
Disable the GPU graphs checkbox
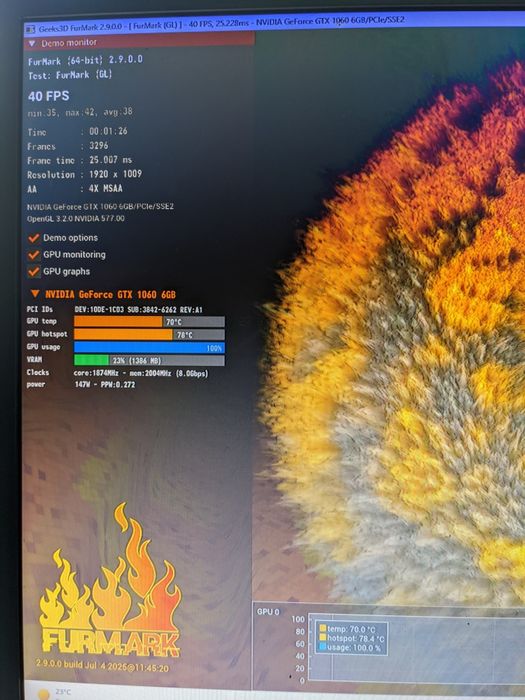pos(34,271)
